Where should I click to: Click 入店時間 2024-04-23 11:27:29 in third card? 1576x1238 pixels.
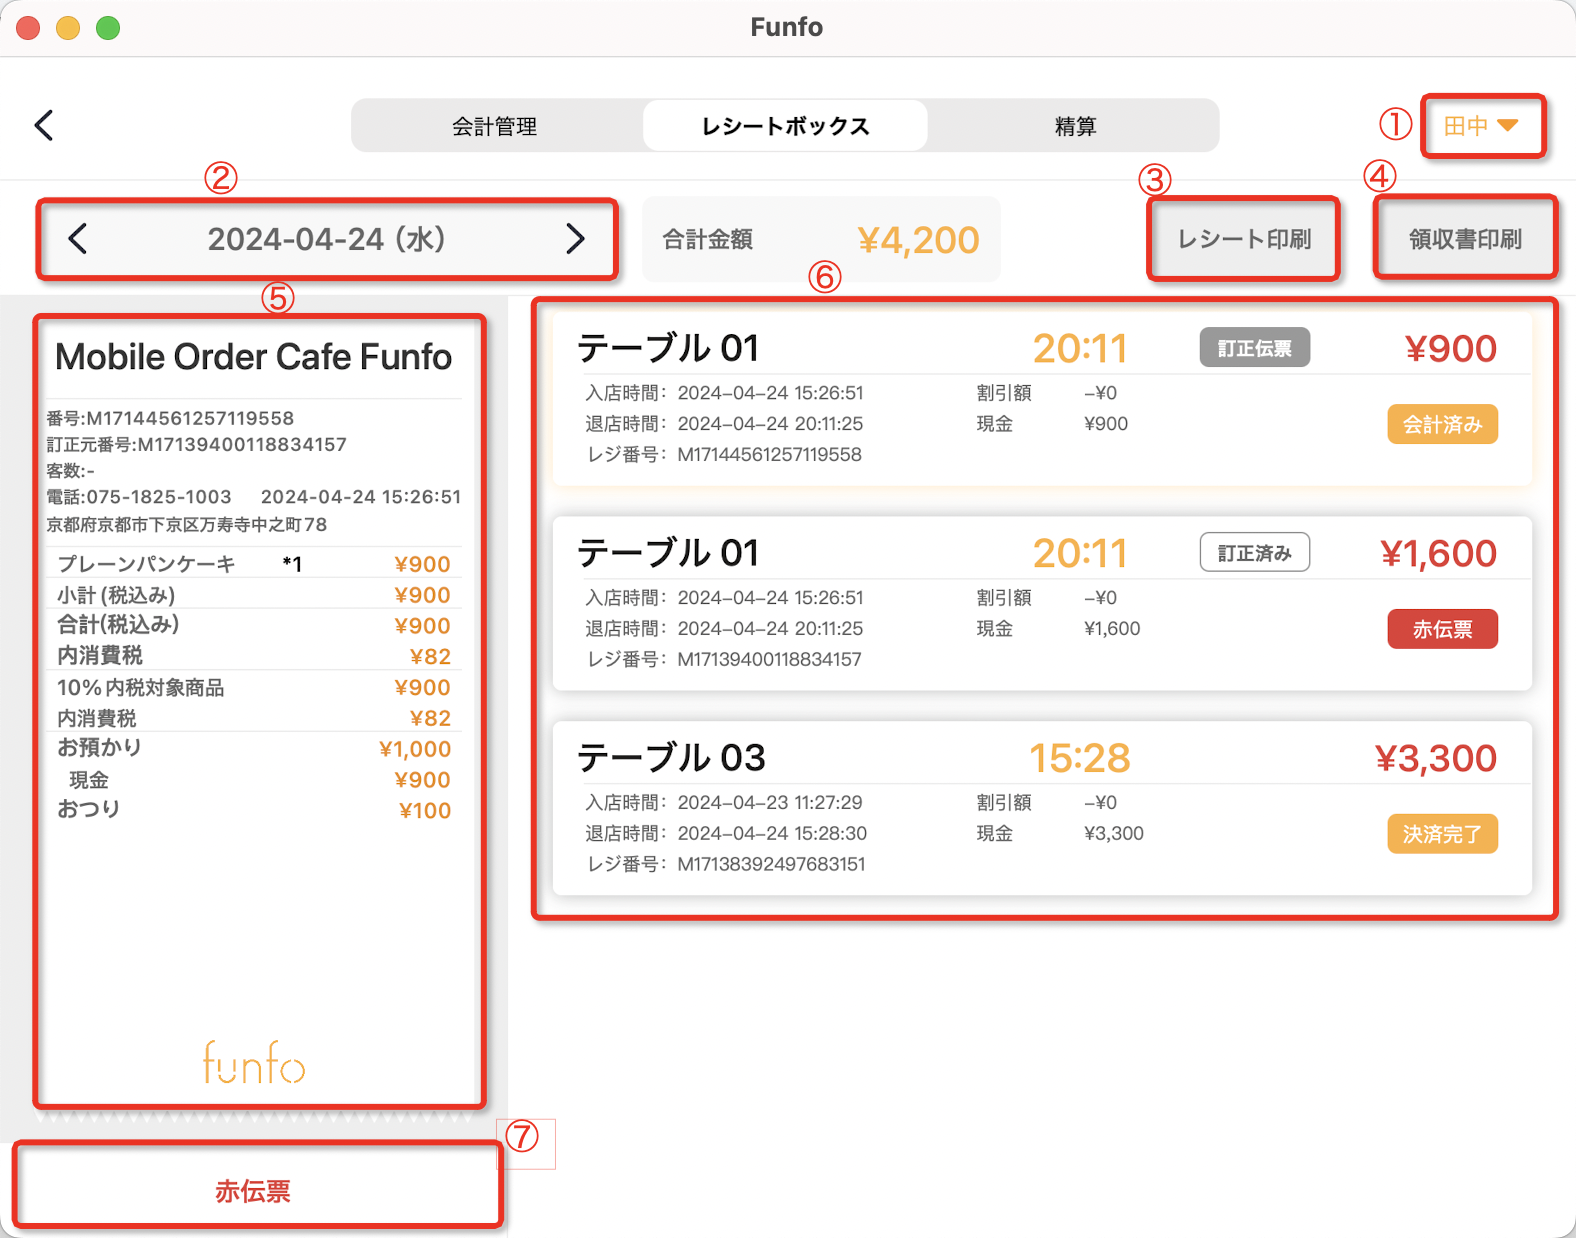tap(724, 803)
